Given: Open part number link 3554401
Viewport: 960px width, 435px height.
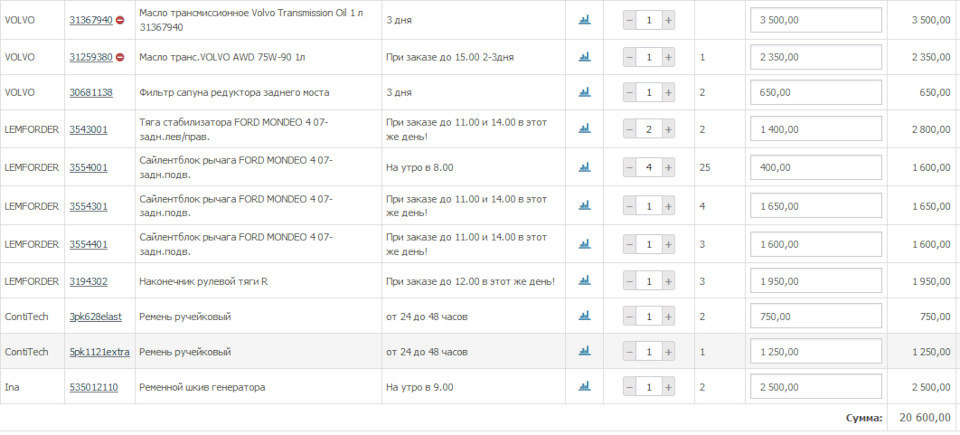Looking at the screenshot, I should 89,244.
